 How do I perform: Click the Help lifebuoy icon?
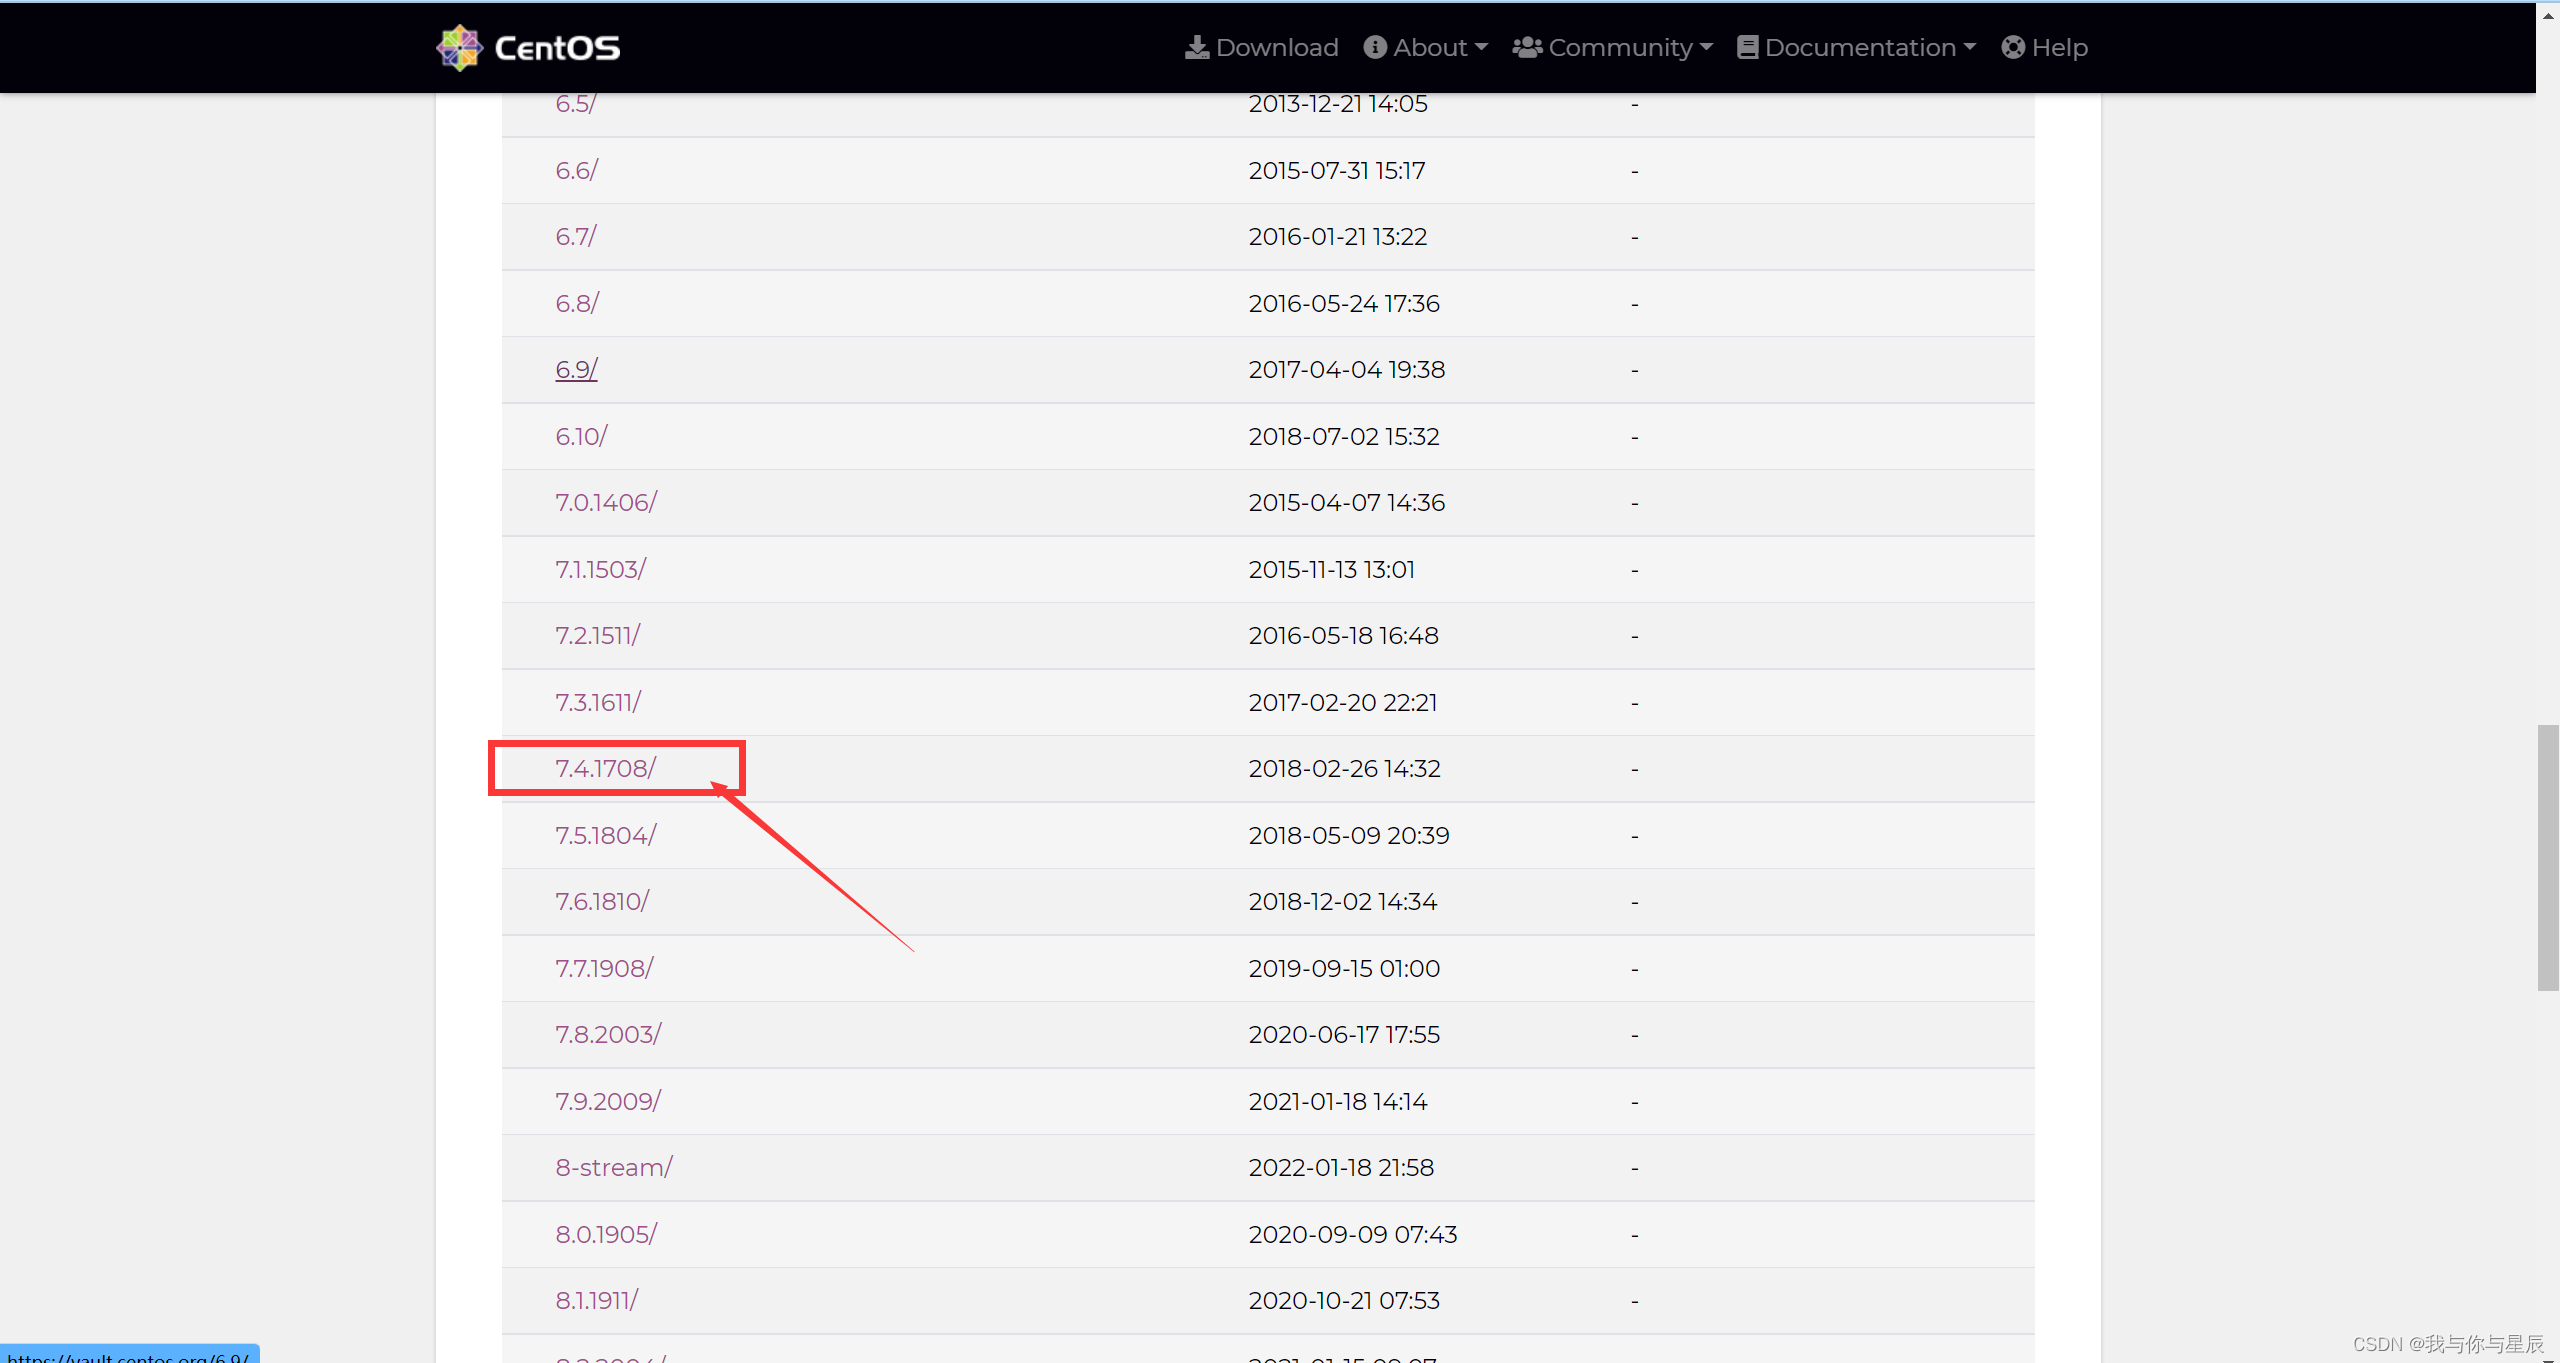tap(2013, 47)
